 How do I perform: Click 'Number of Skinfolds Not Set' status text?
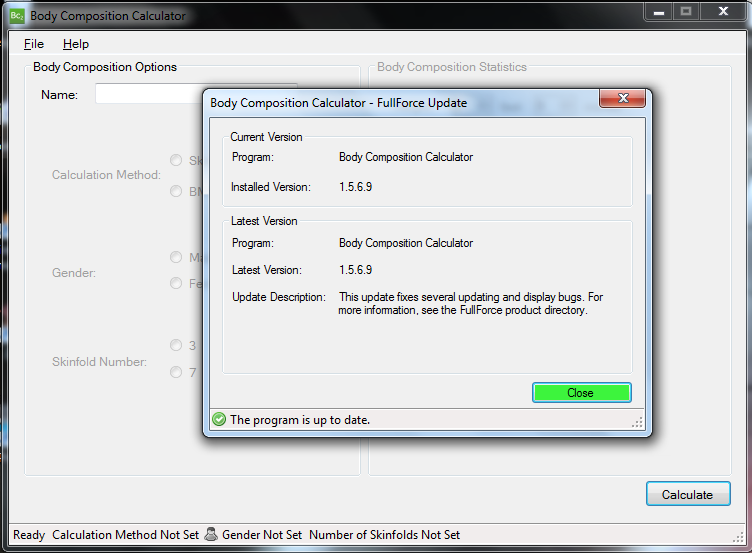384,535
